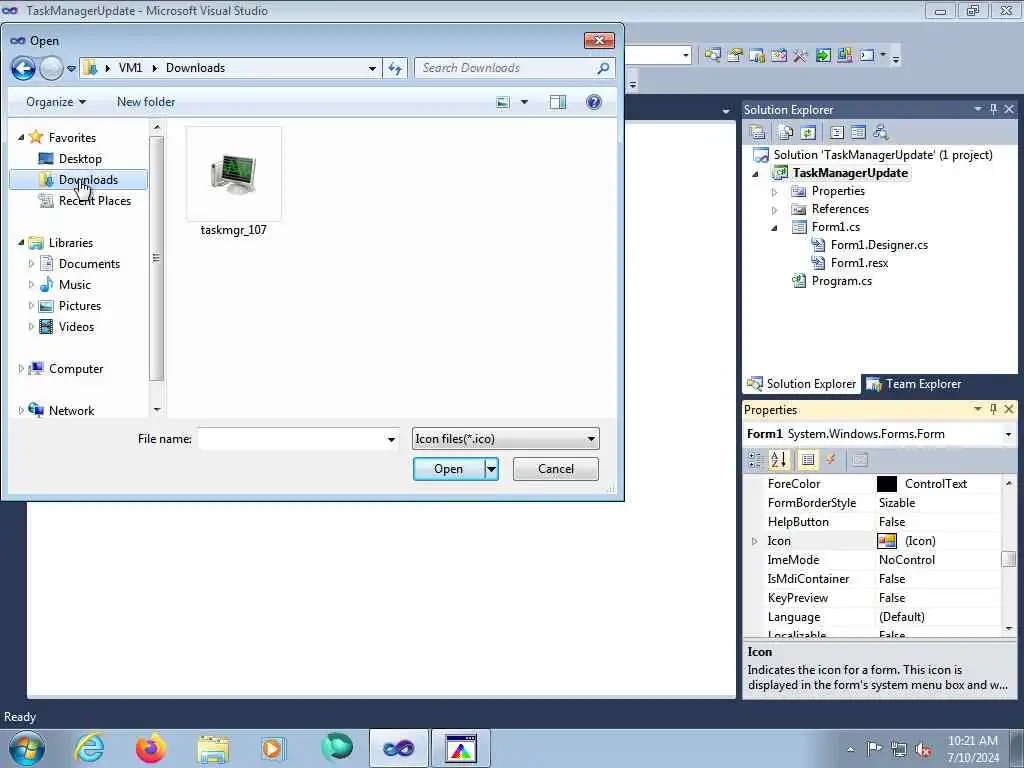Click View Class Diagram icon in Solution Explorer
The image size is (1024, 768).
(x=881, y=132)
